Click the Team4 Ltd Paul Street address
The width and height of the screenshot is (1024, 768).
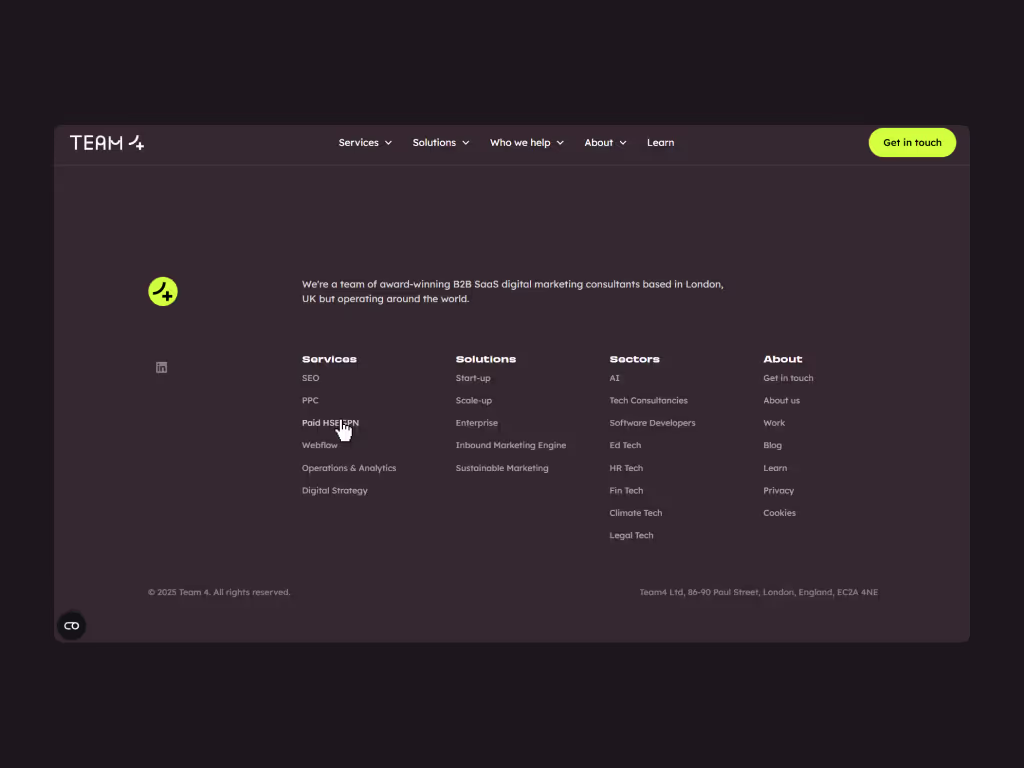click(759, 592)
